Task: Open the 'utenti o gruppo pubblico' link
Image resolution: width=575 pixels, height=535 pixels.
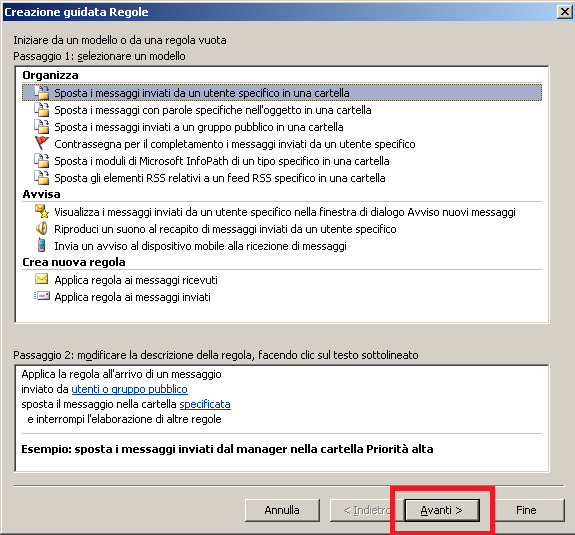Action: point(129,389)
